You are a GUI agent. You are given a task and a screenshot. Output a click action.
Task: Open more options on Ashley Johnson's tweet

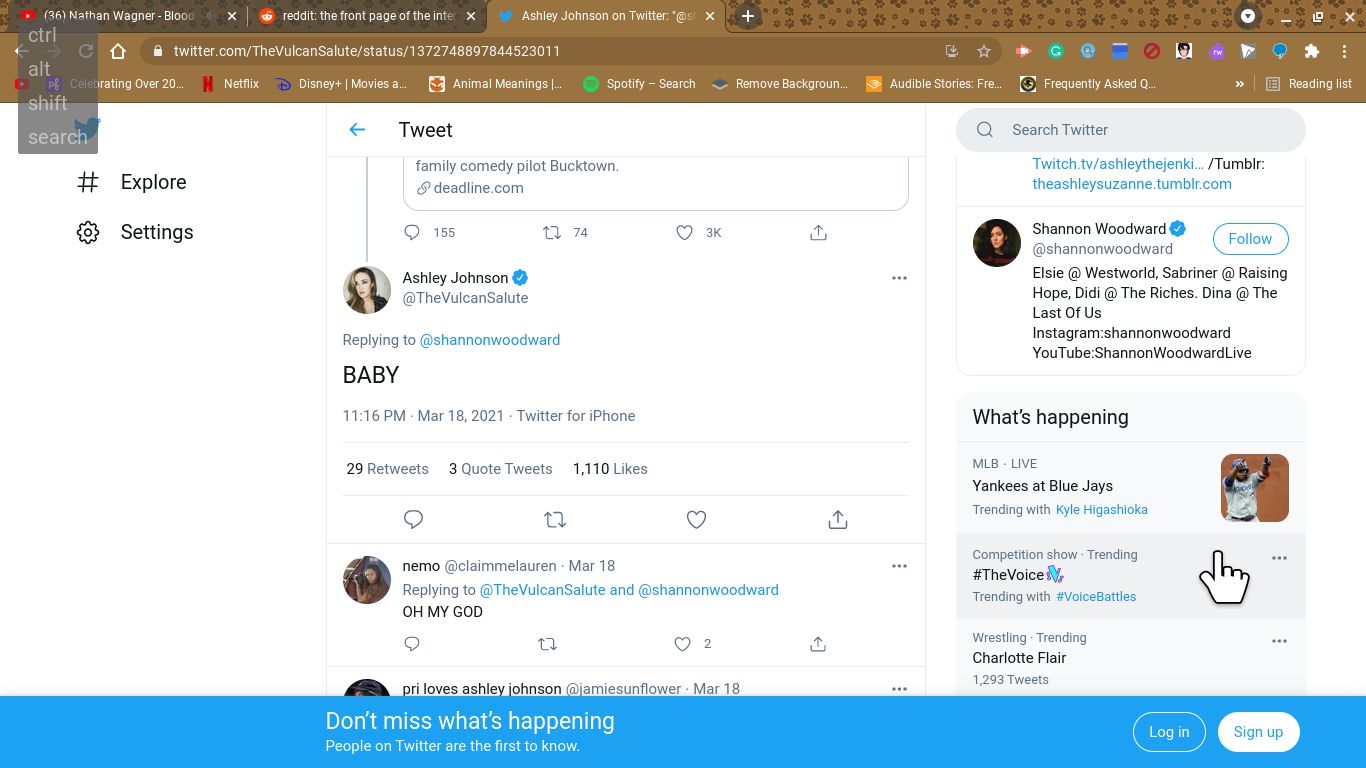click(x=899, y=278)
